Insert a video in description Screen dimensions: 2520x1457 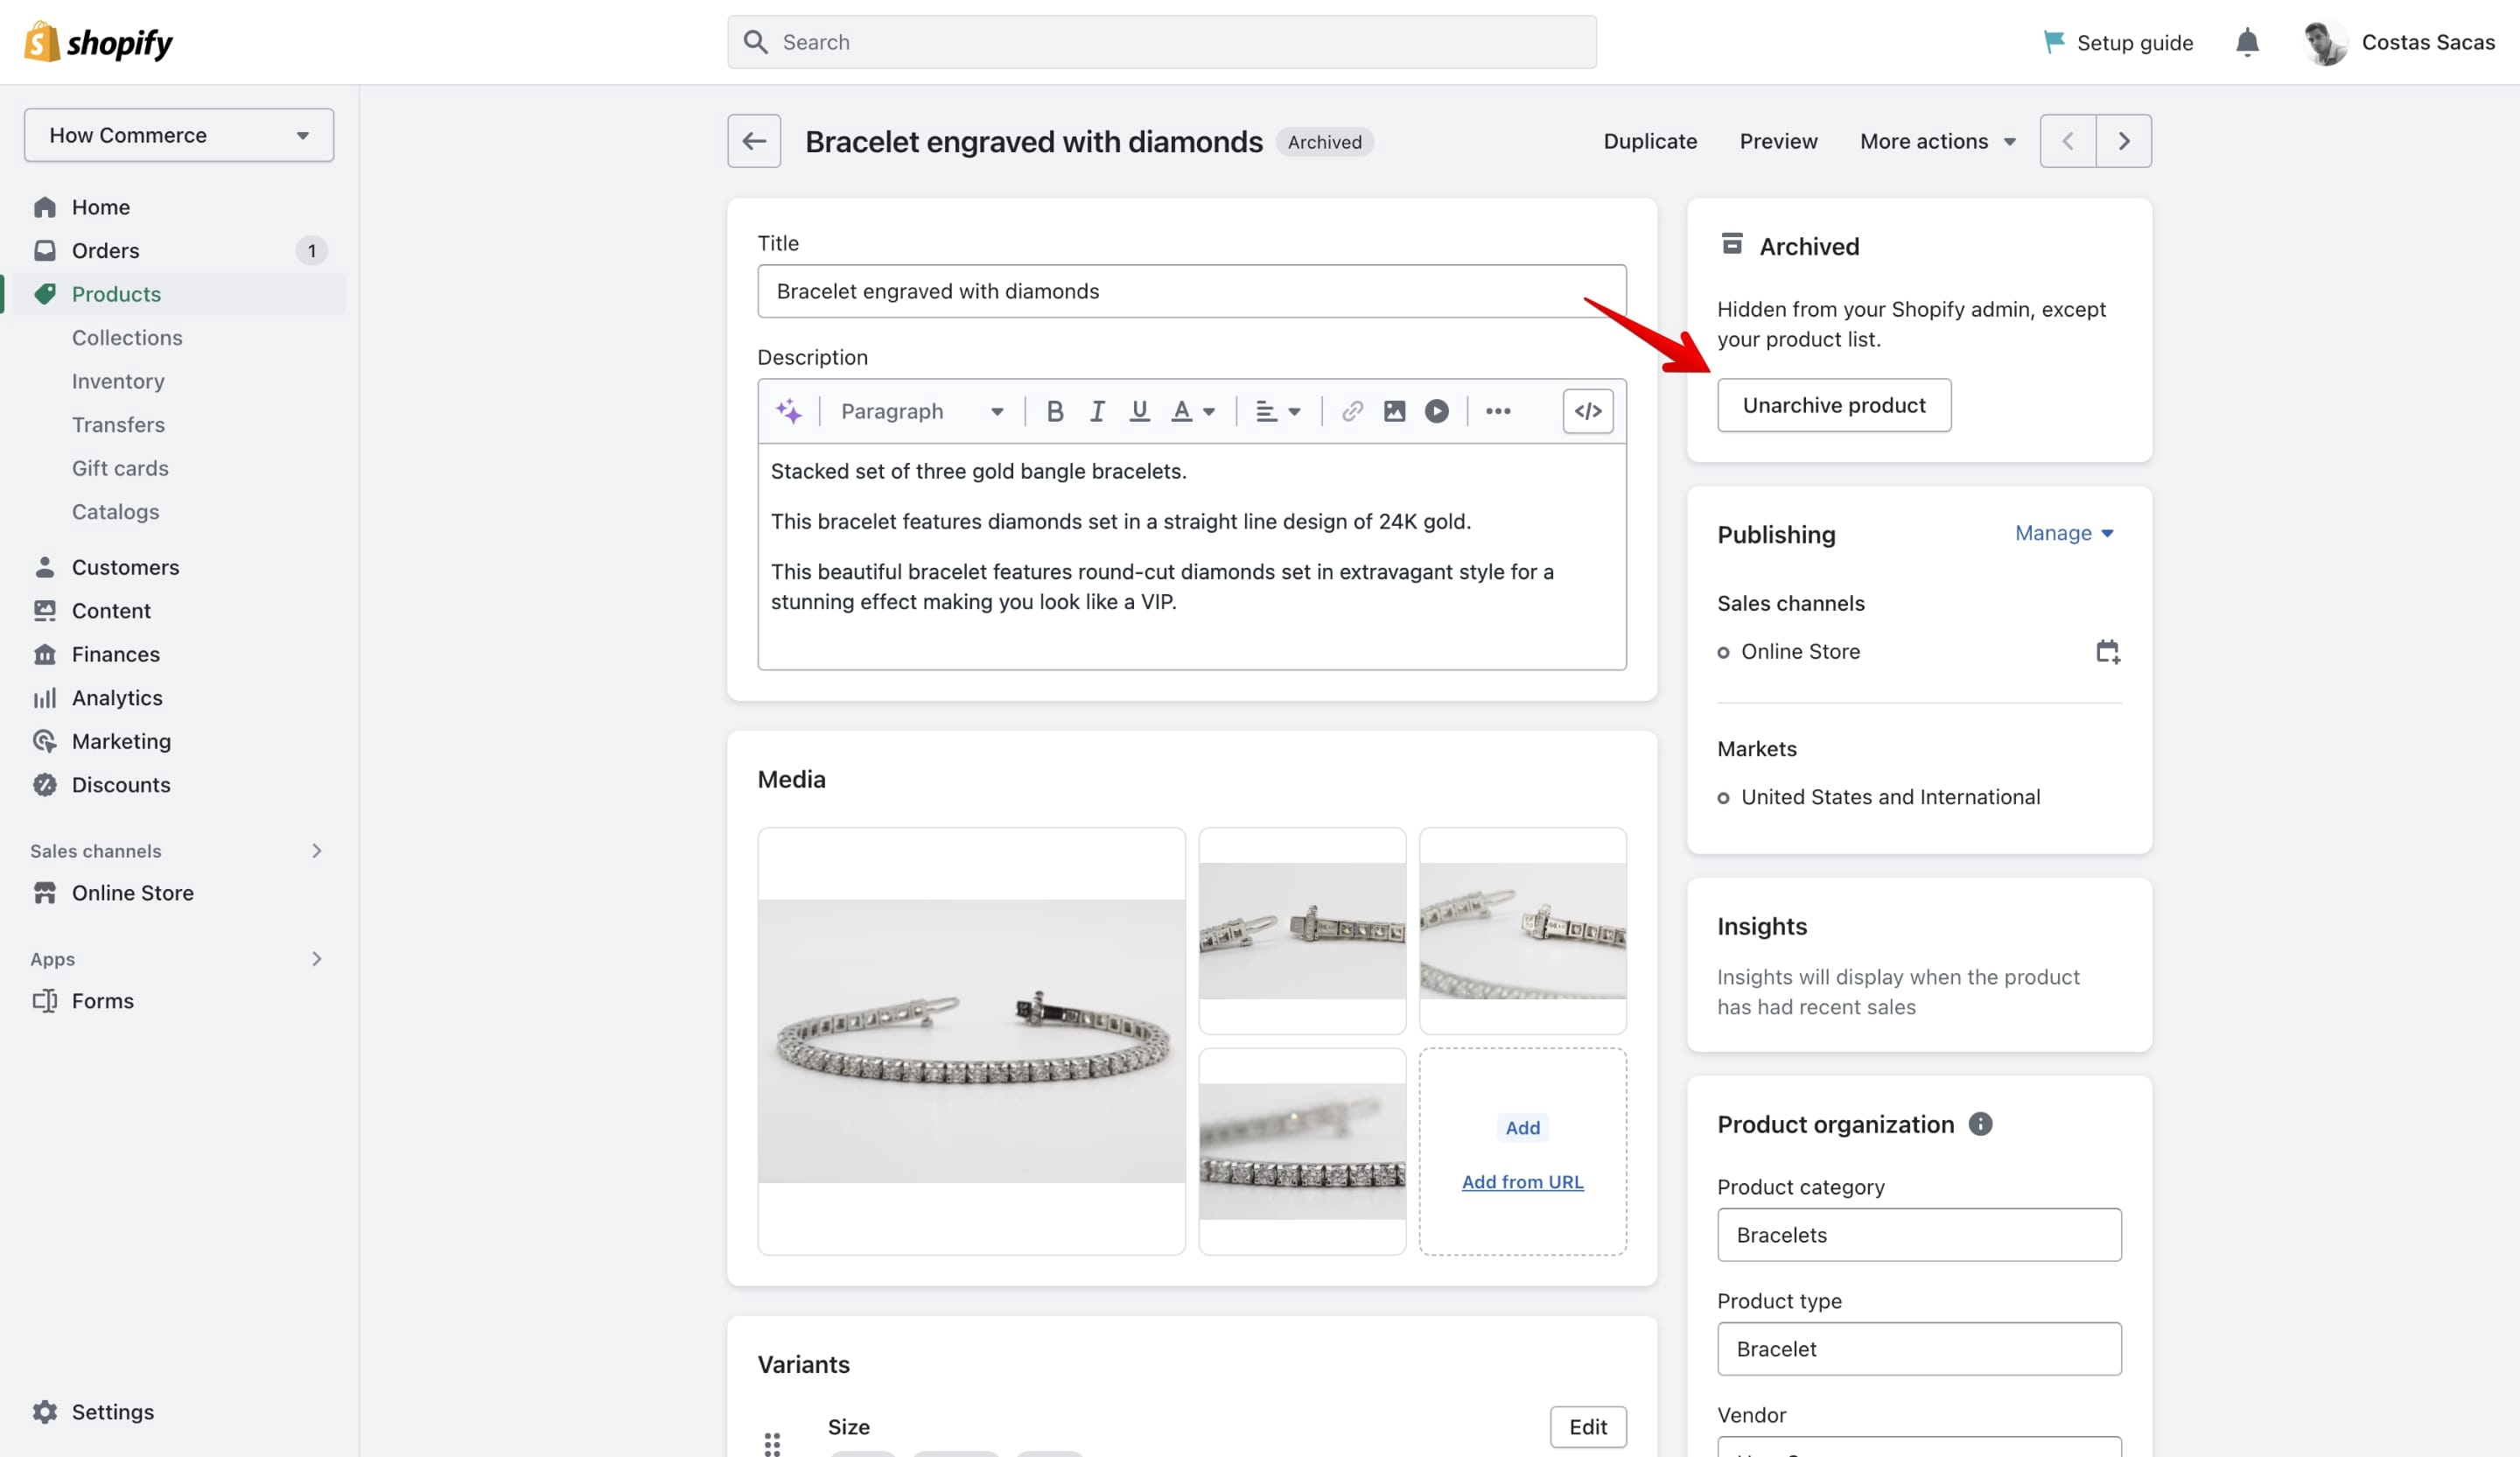point(1436,411)
